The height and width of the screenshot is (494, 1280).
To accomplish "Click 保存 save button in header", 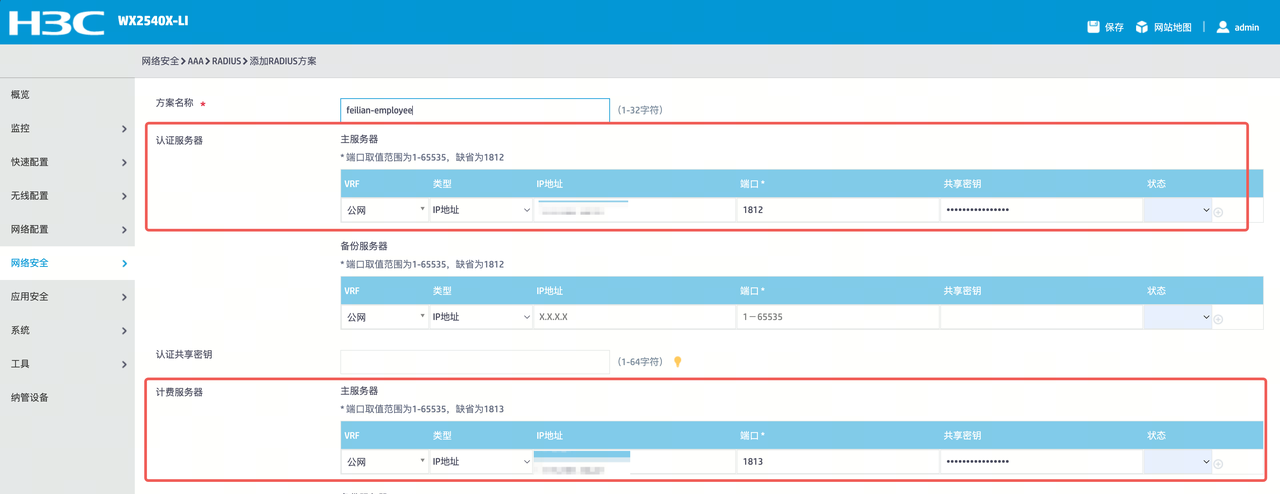I will click(x=1114, y=27).
